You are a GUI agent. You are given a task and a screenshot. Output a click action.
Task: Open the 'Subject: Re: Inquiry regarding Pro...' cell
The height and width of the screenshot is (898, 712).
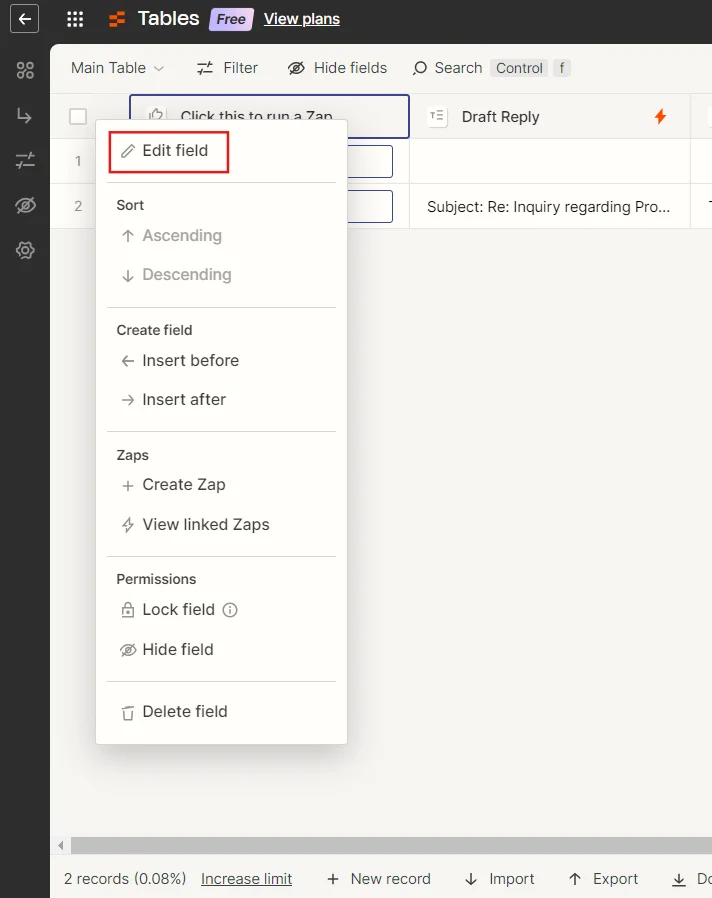coord(550,206)
